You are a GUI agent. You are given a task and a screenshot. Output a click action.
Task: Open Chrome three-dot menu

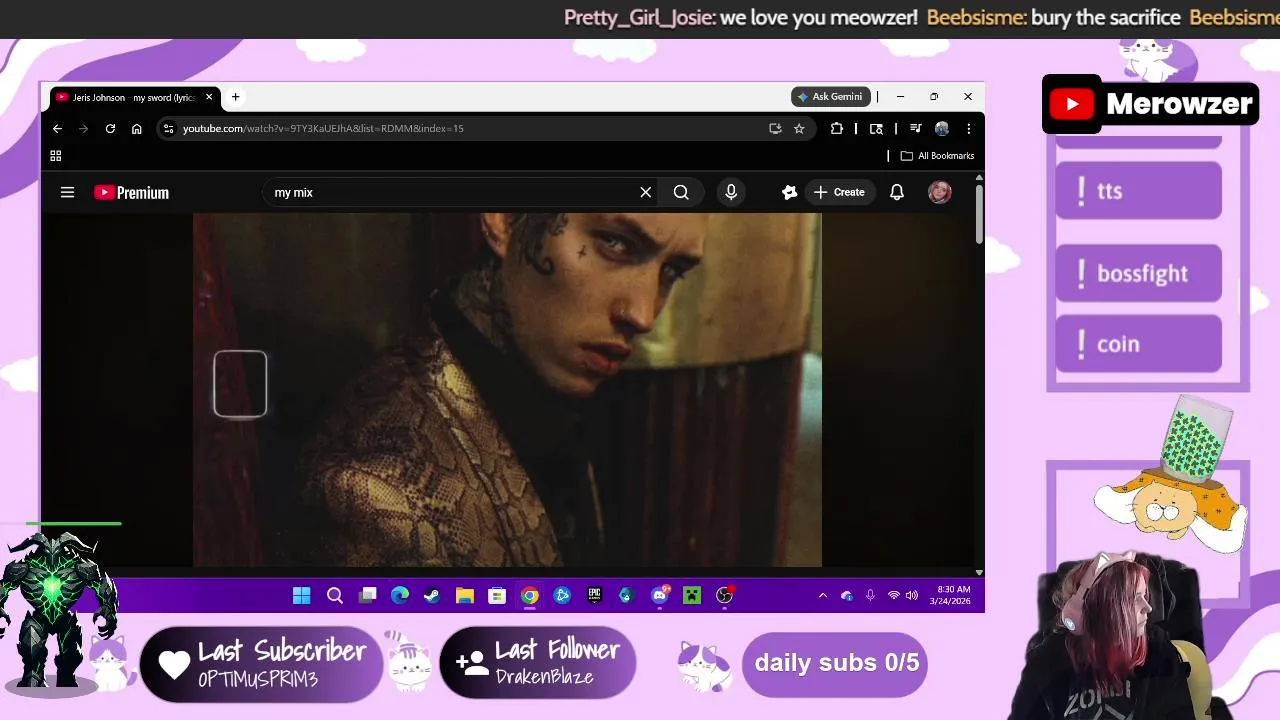pyautogui.click(x=968, y=128)
